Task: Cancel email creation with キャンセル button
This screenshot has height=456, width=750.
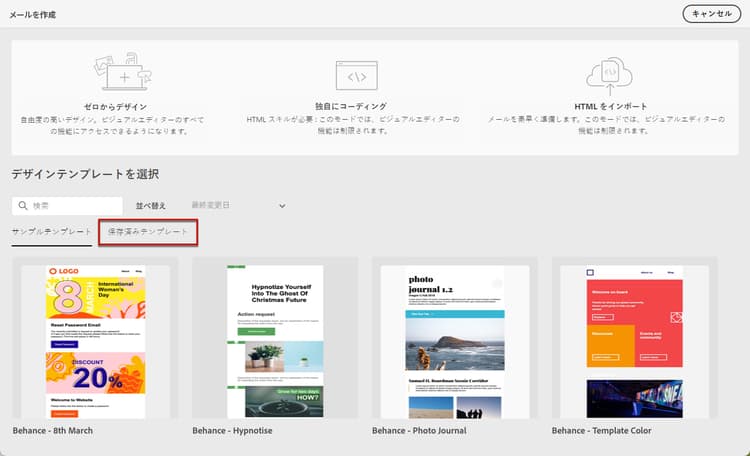Action: 712,14
